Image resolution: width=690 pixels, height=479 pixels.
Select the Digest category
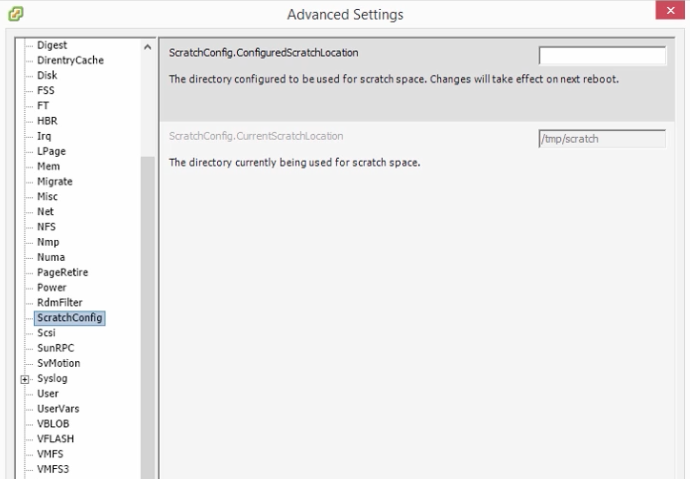(x=52, y=45)
